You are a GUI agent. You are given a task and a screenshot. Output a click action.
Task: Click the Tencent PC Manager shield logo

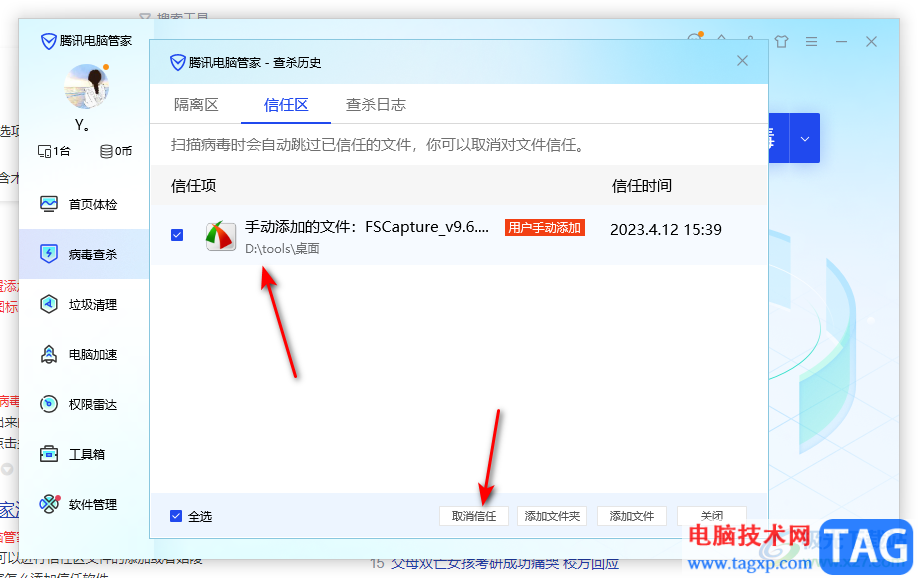[48, 41]
